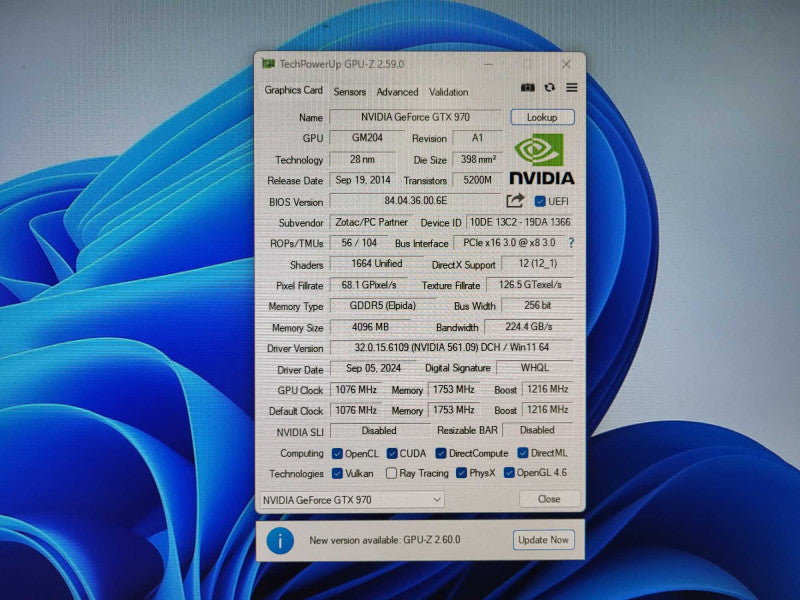Click the GPU Clock row Boost 1216 MHz
The image size is (800, 600).
coord(547,389)
